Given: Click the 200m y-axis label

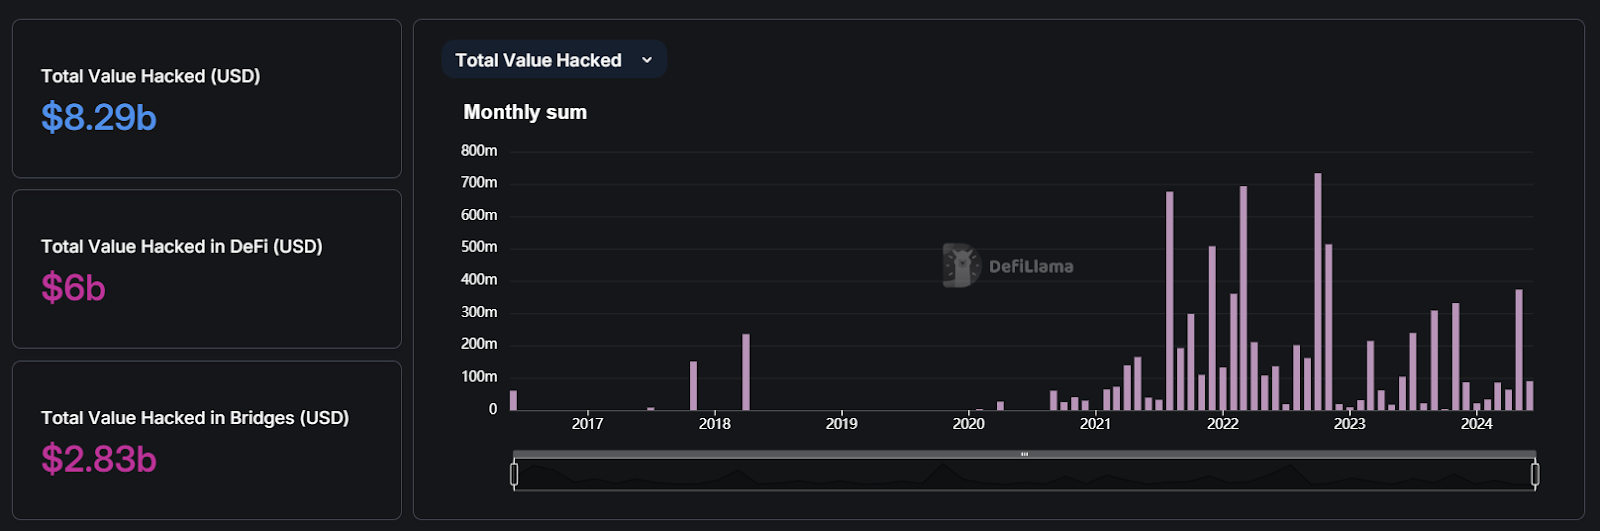Looking at the screenshot, I should click(478, 344).
